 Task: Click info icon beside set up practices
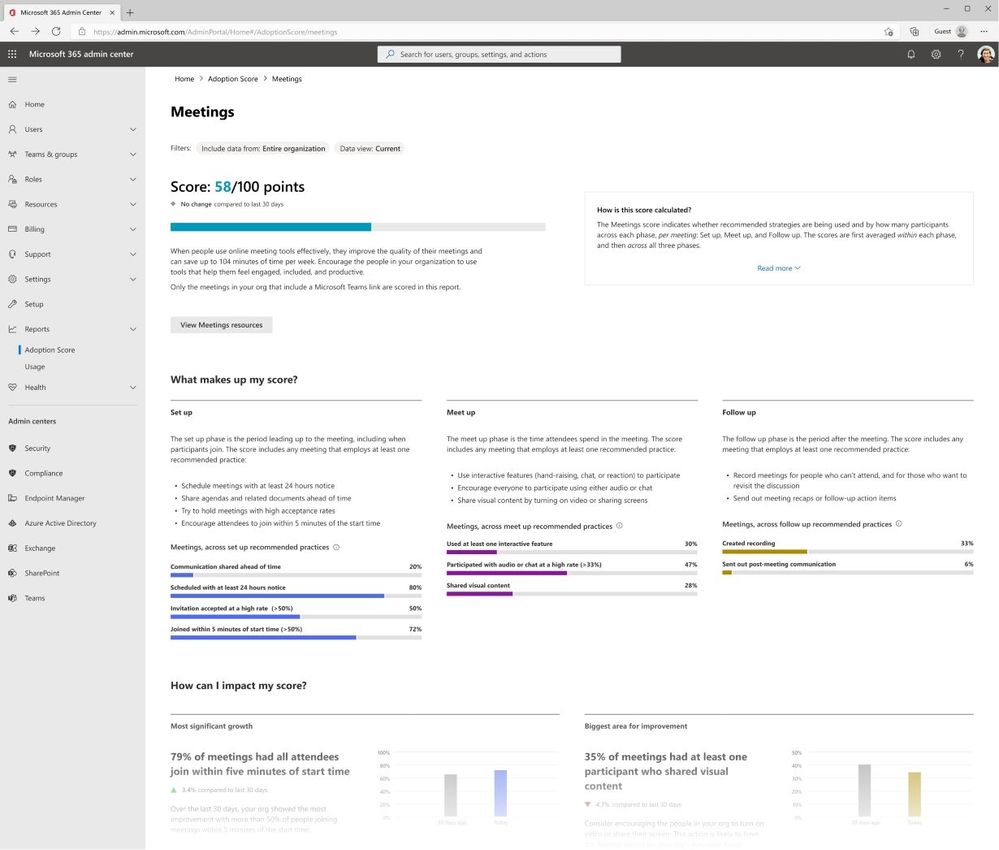pos(336,547)
